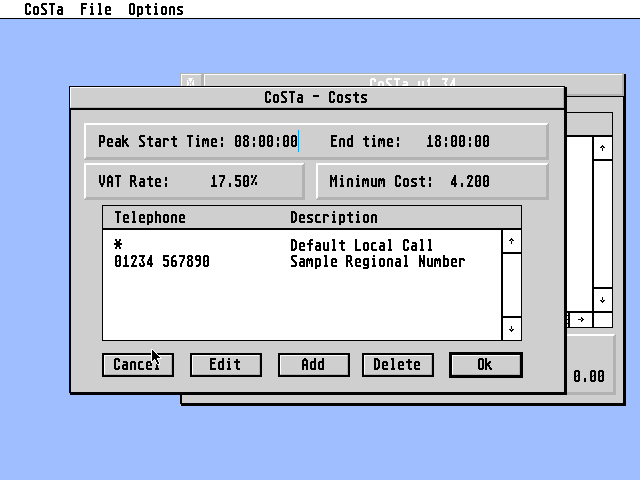Click the Delete button
This screenshot has height=480, width=640.
coord(398,364)
